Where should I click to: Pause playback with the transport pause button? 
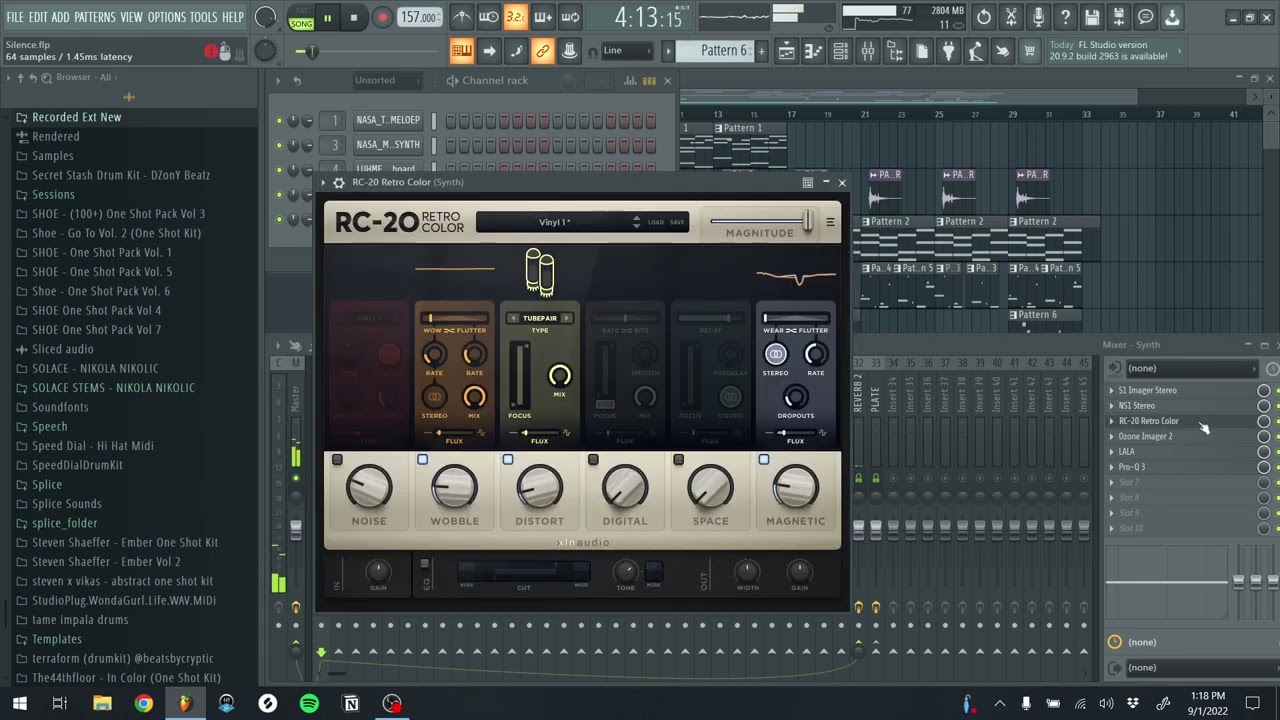pos(327,17)
